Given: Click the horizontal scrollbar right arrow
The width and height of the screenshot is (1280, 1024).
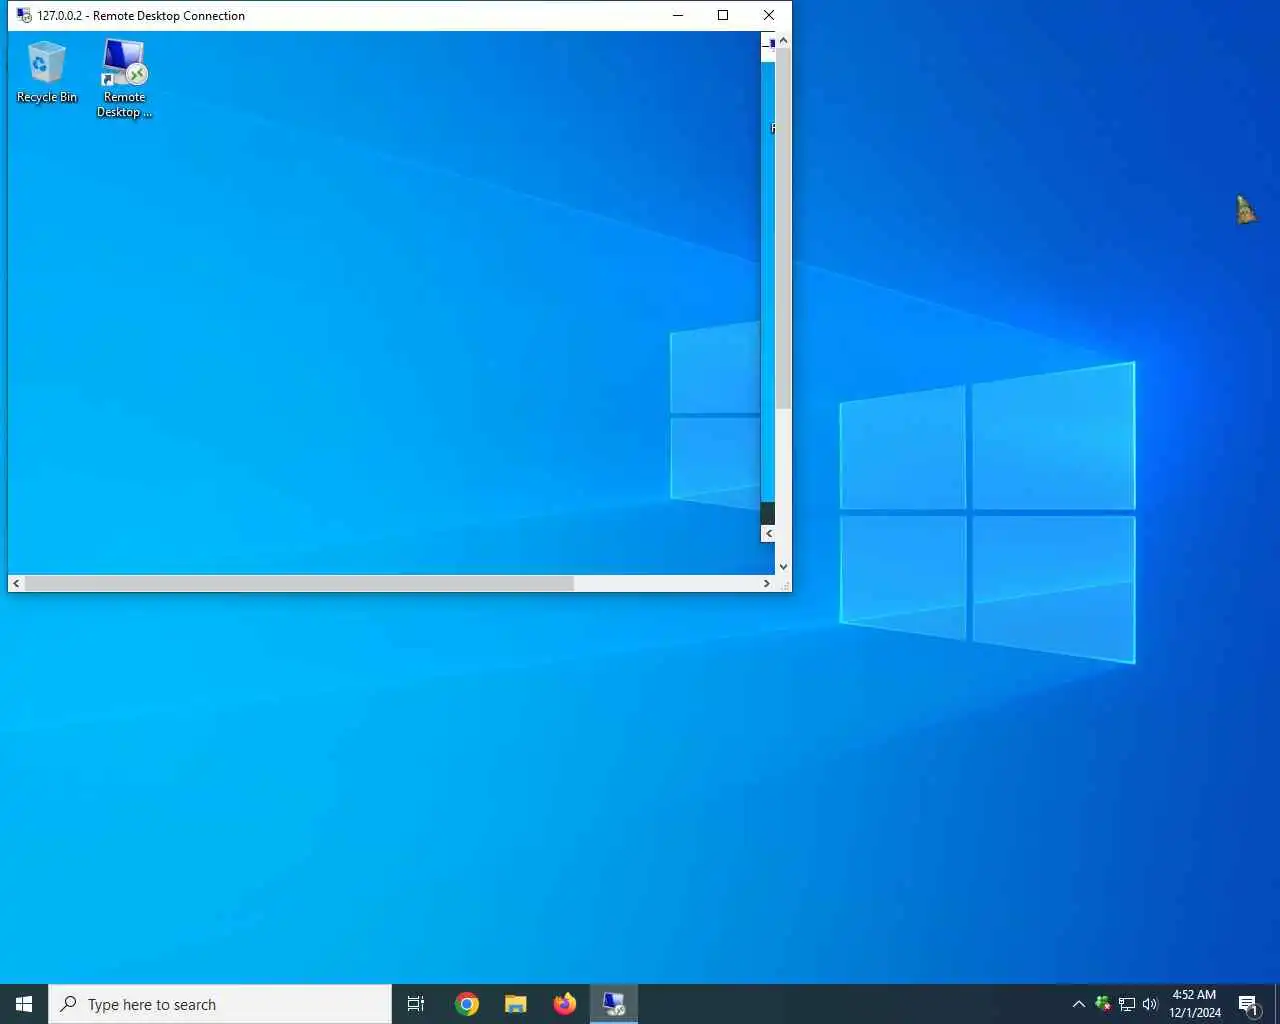Looking at the screenshot, I should [767, 583].
